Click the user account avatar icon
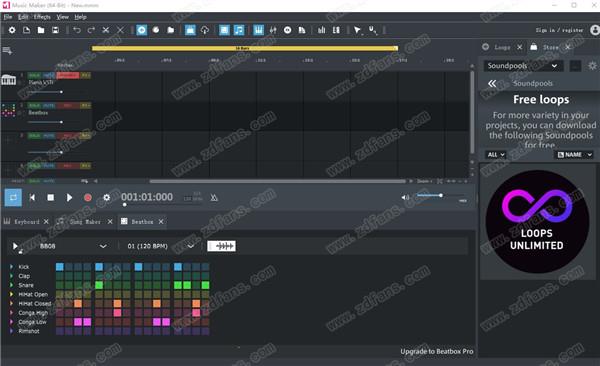Image resolution: width=600 pixels, height=366 pixels. (595, 30)
